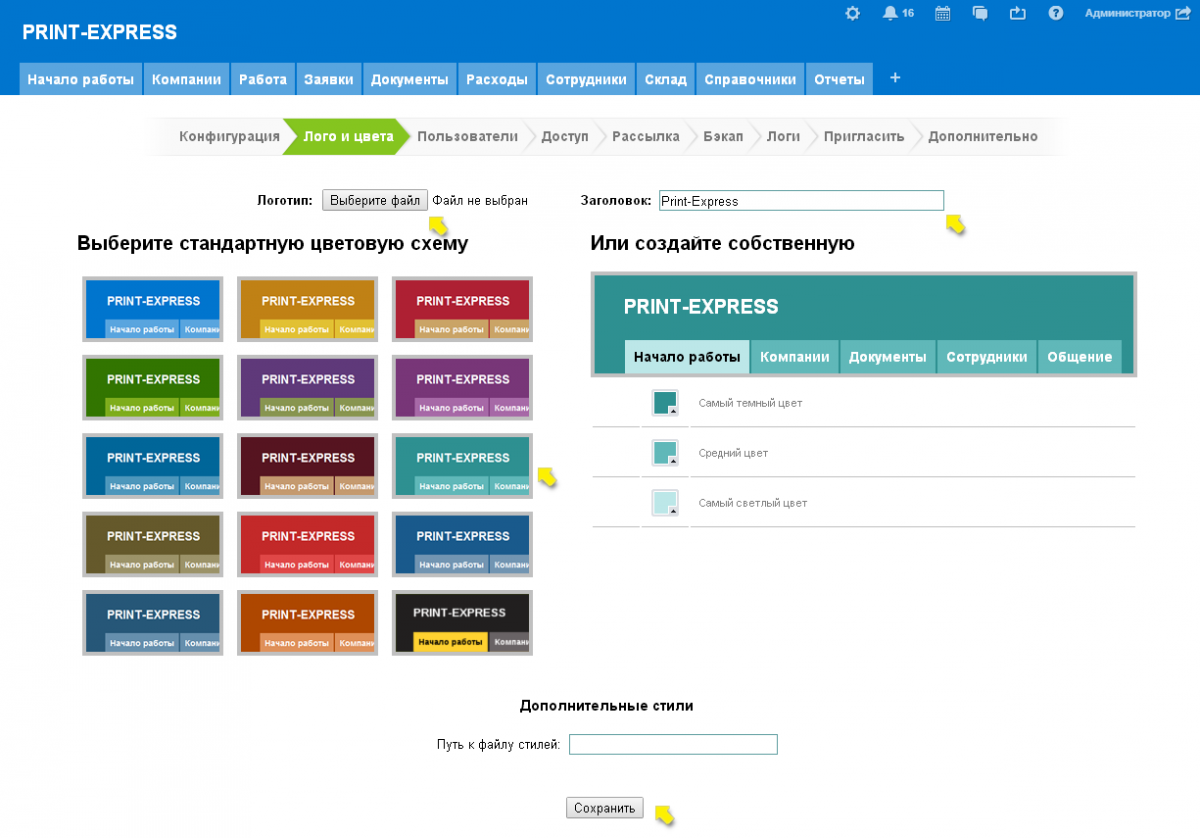Open the calendar icon in header
Viewport: 1200px width, 838px height.
click(942, 13)
